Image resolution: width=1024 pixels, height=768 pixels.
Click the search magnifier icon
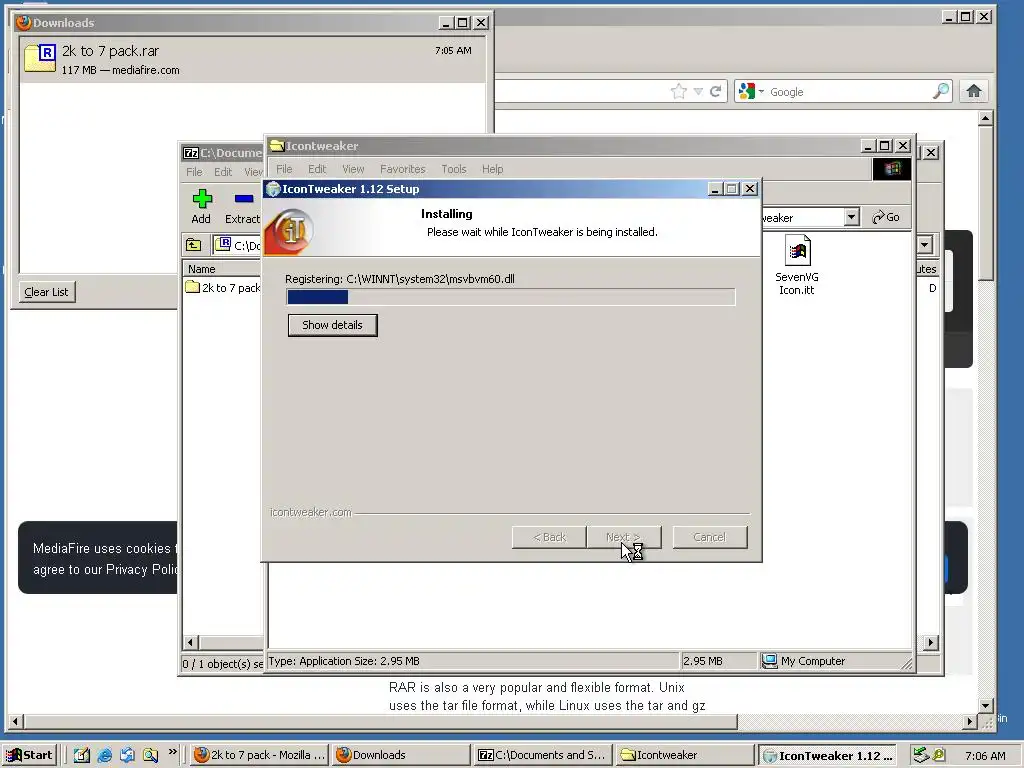click(x=940, y=91)
